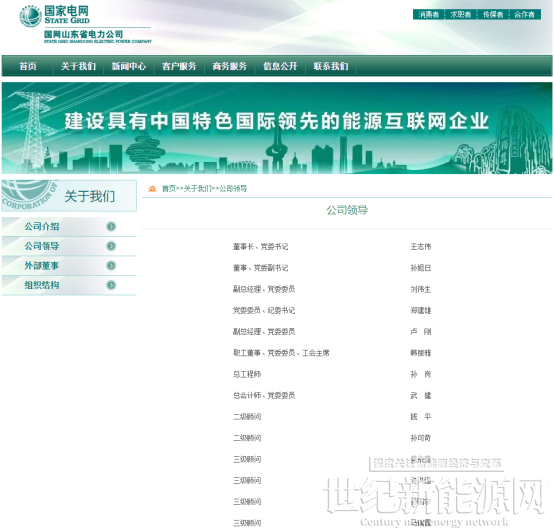The height and width of the screenshot is (532, 554).
Task: Go to 新闻中心 in navigation bar
Action: click(129, 66)
